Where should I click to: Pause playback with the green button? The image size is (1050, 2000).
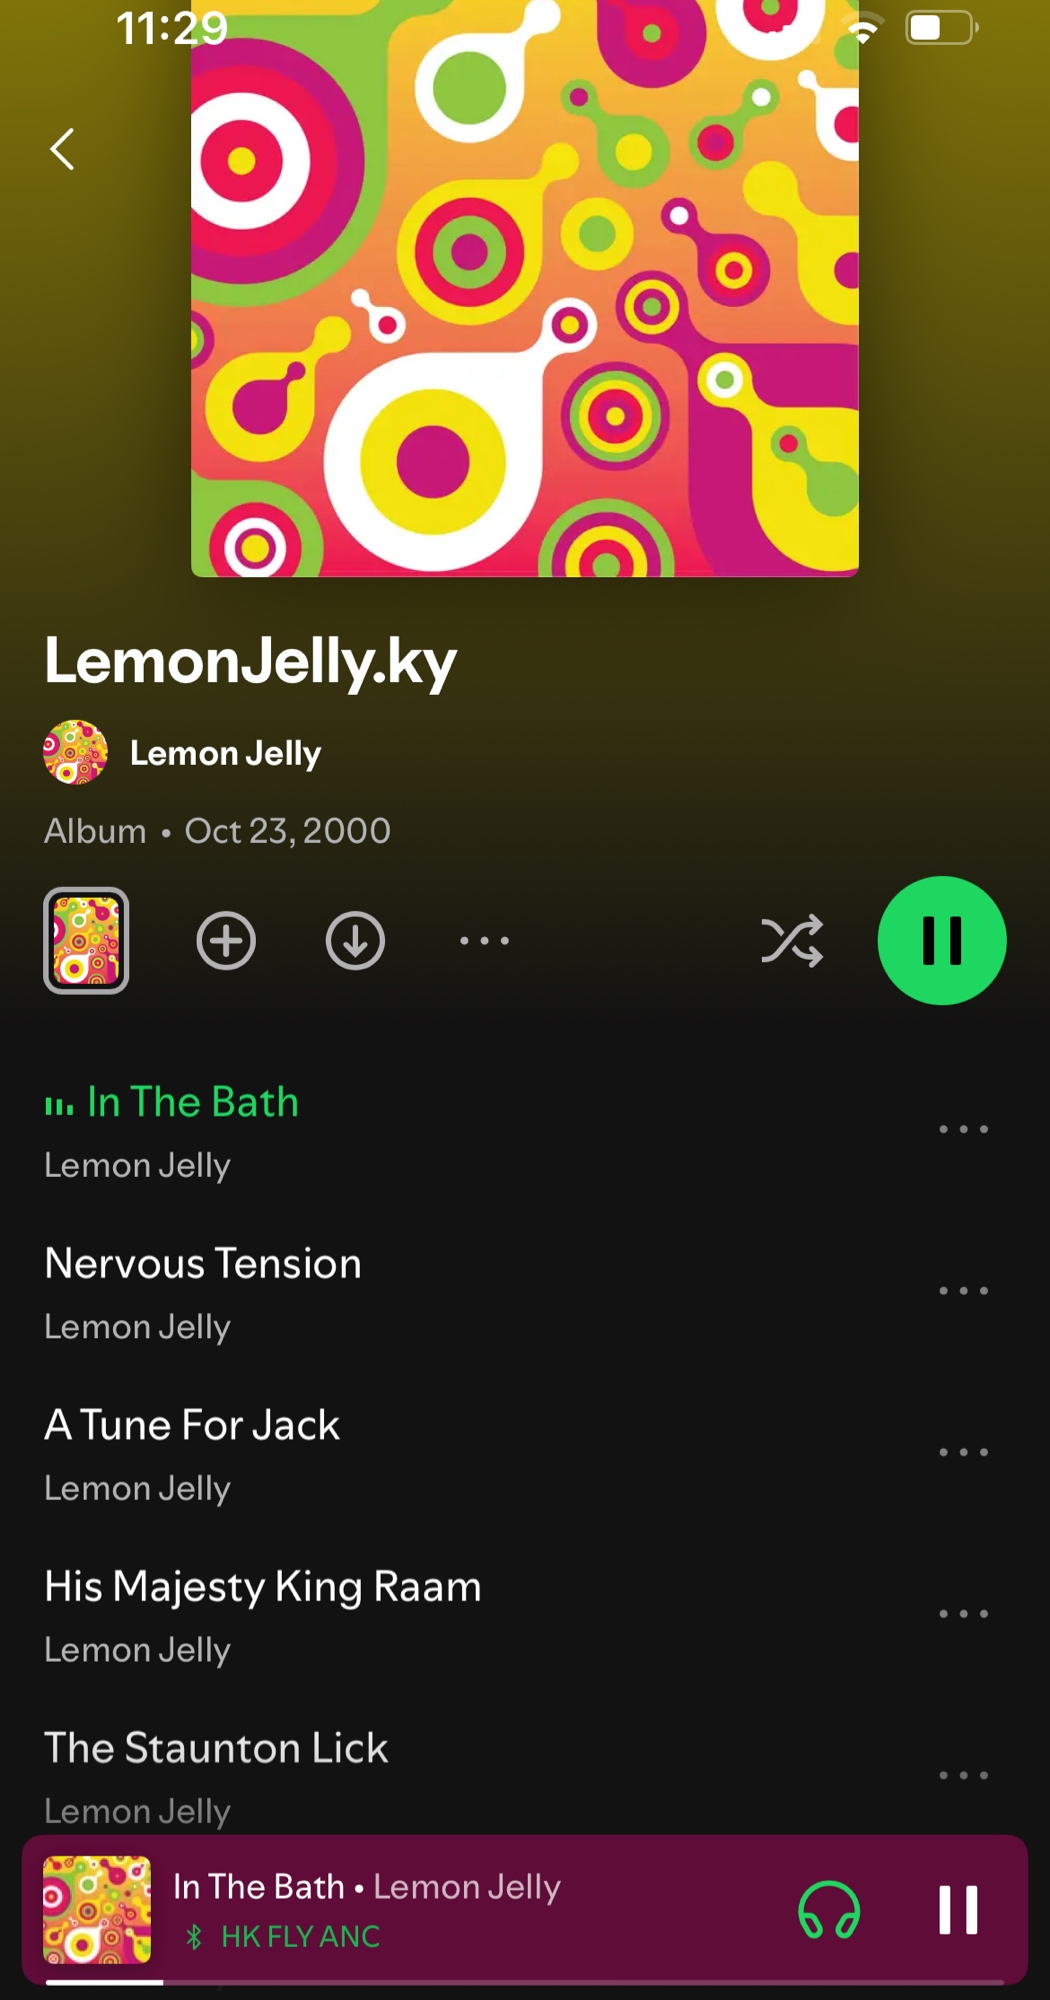point(942,941)
